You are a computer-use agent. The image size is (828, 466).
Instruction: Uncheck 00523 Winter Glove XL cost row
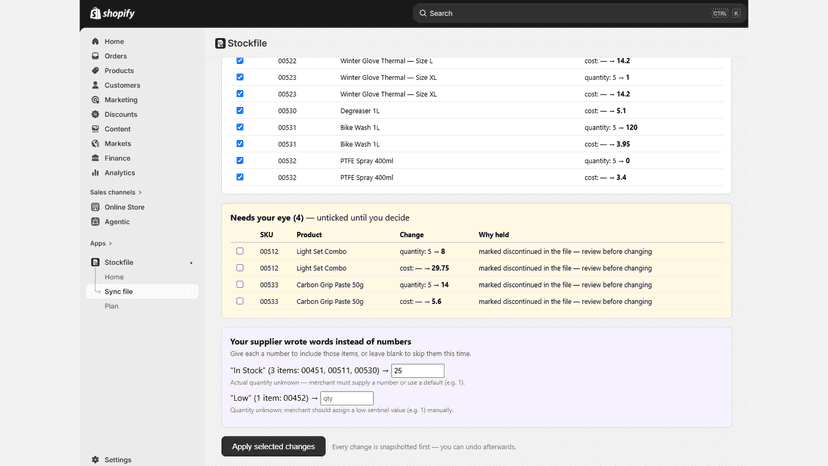(x=240, y=94)
